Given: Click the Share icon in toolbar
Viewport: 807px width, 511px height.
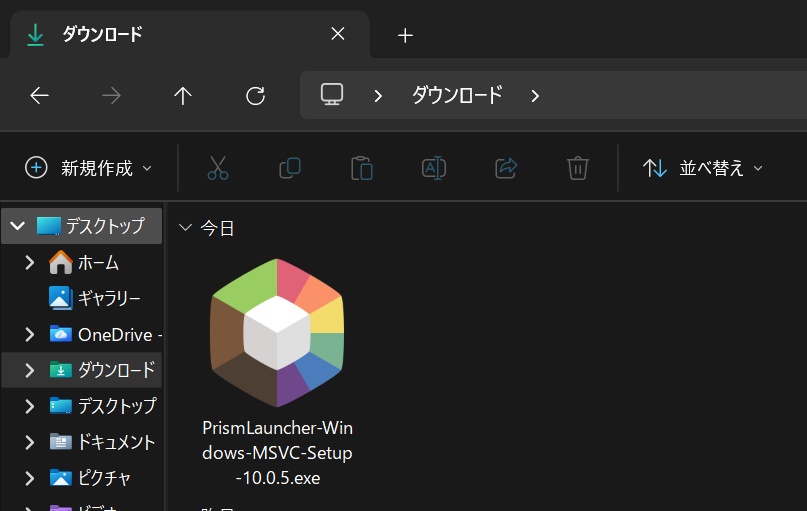Looking at the screenshot, I should point(506,168).
